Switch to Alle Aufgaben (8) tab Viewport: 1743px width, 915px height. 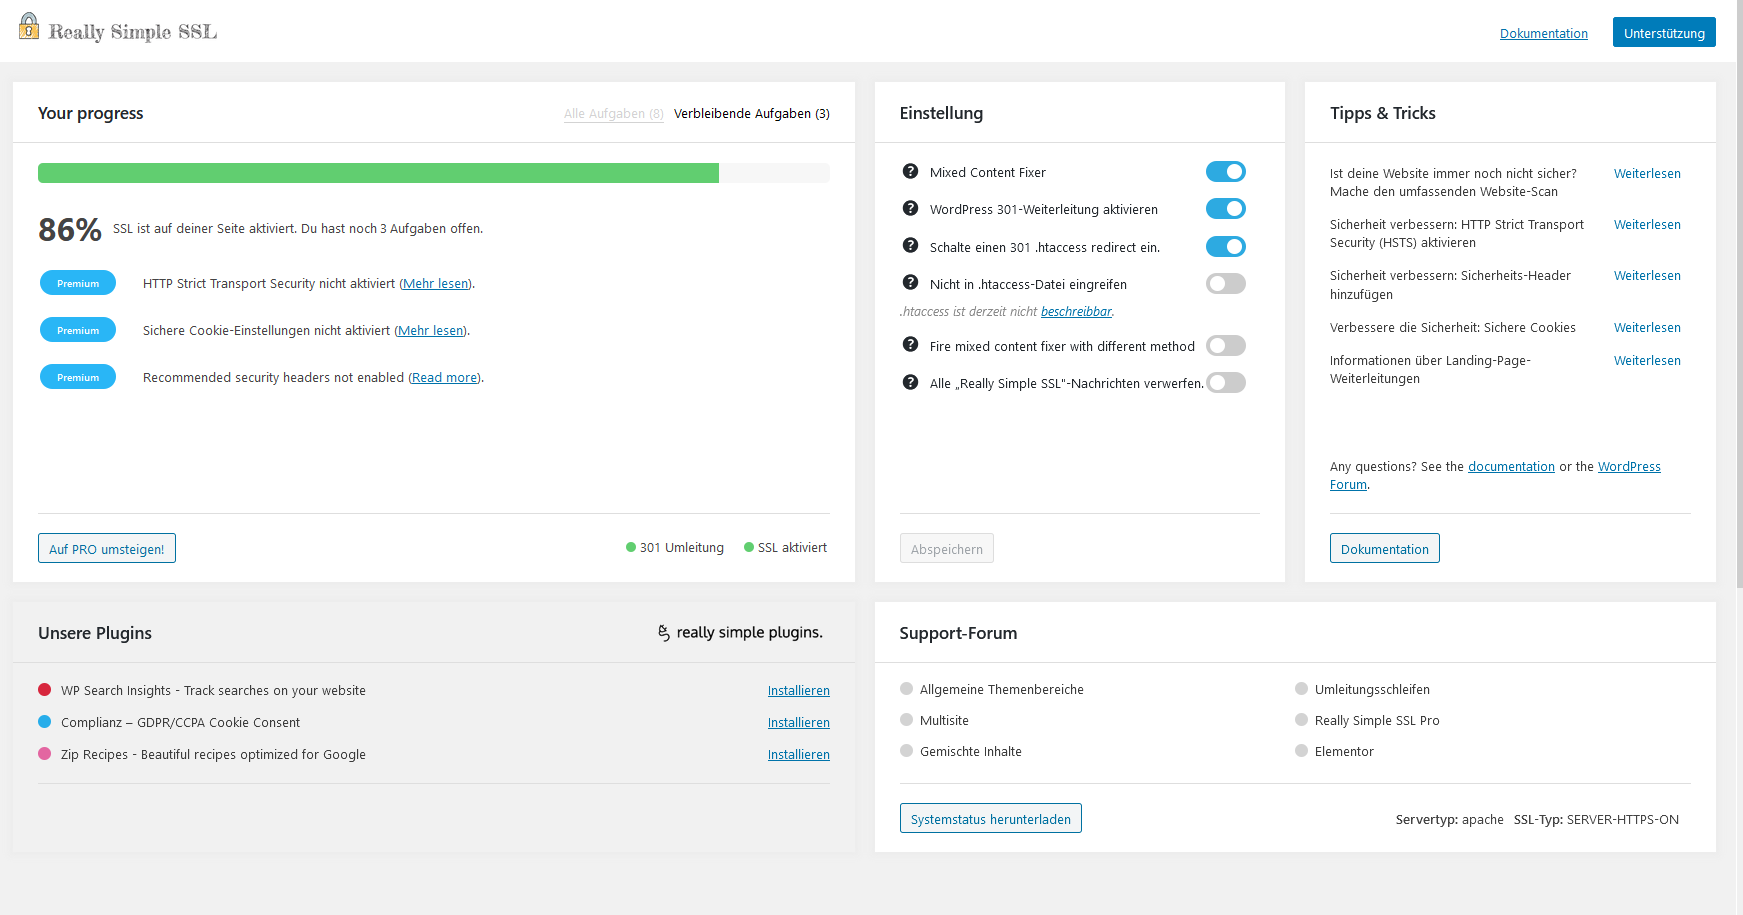point(614,114)
